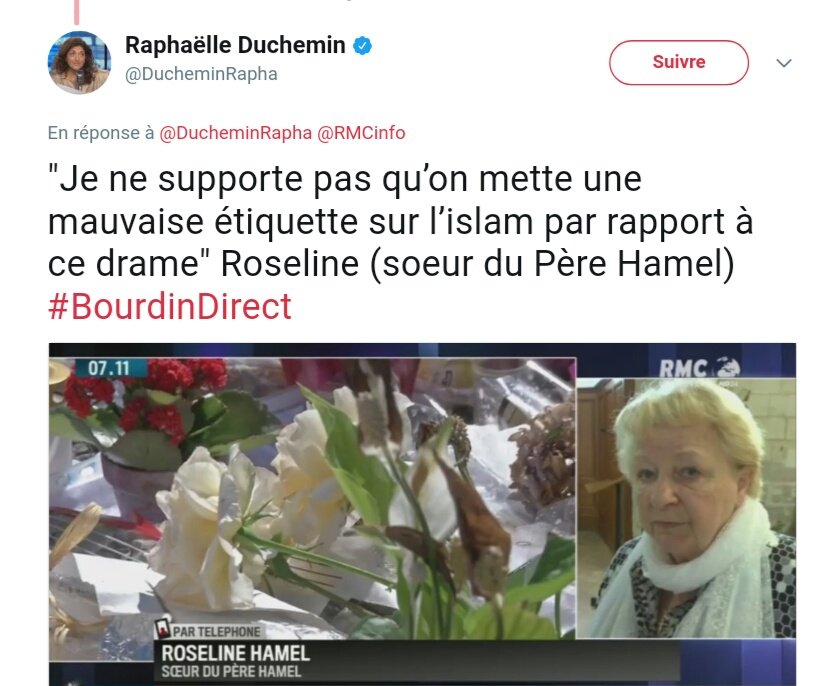The image size is (833, 686).
Task: Click the flowers photo in the image
Action: [x=312, y=498]
